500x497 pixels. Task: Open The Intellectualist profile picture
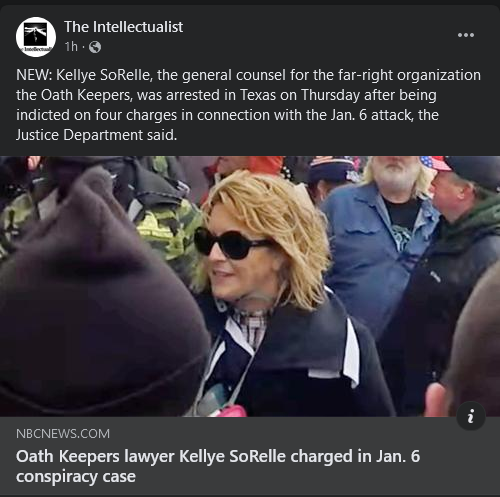point(36,37)
